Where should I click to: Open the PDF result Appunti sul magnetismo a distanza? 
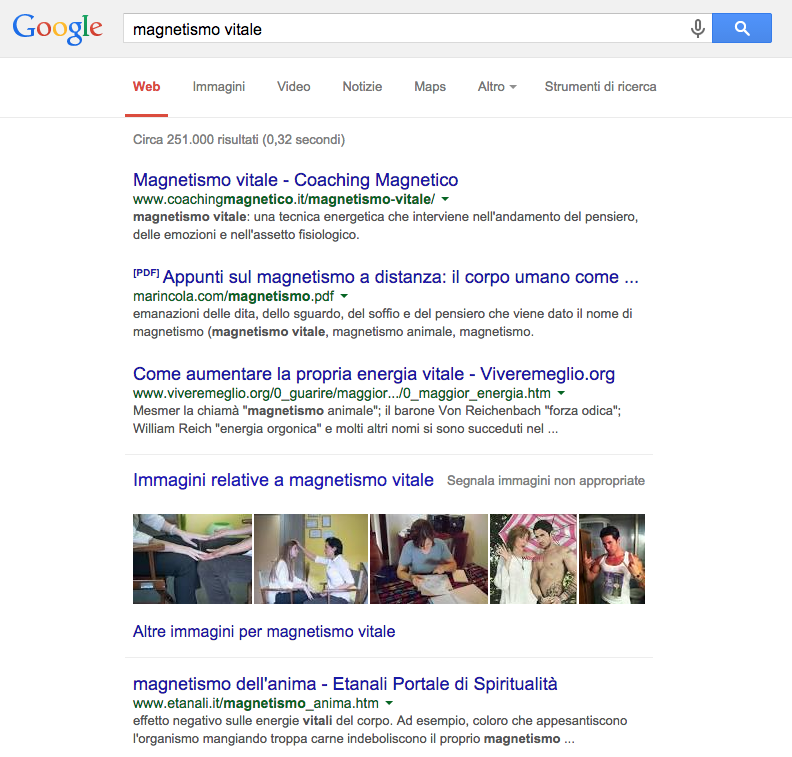click(x=401, y=277)
